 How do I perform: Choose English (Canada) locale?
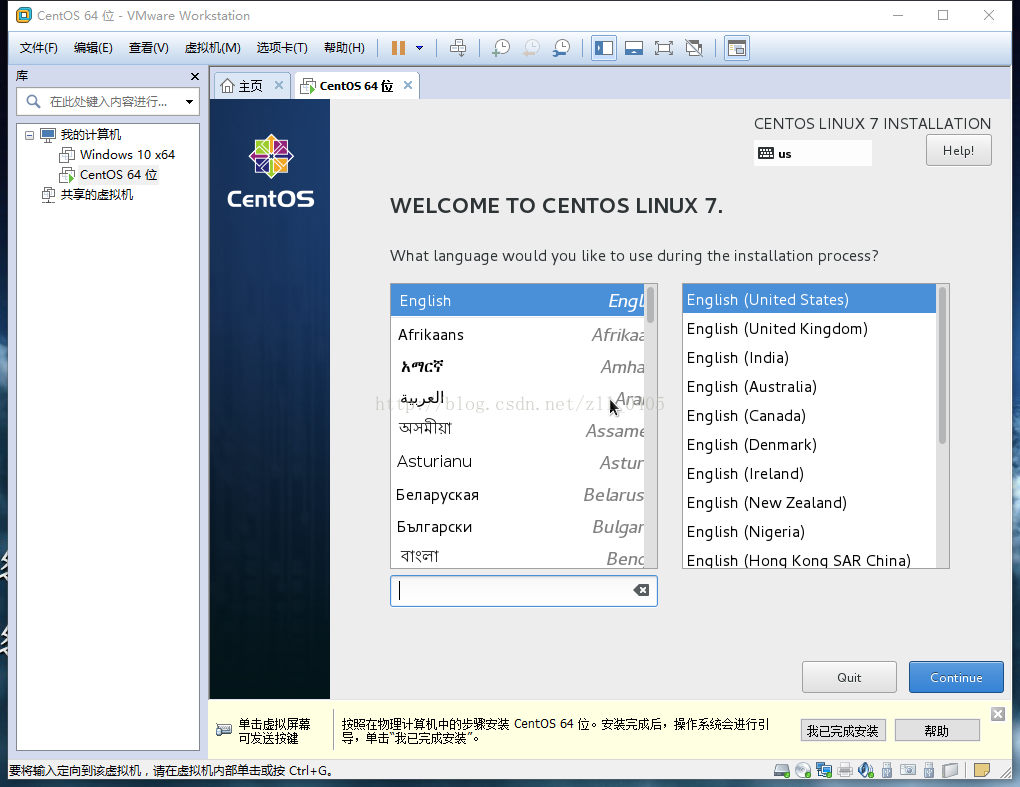tap(809, 416)
